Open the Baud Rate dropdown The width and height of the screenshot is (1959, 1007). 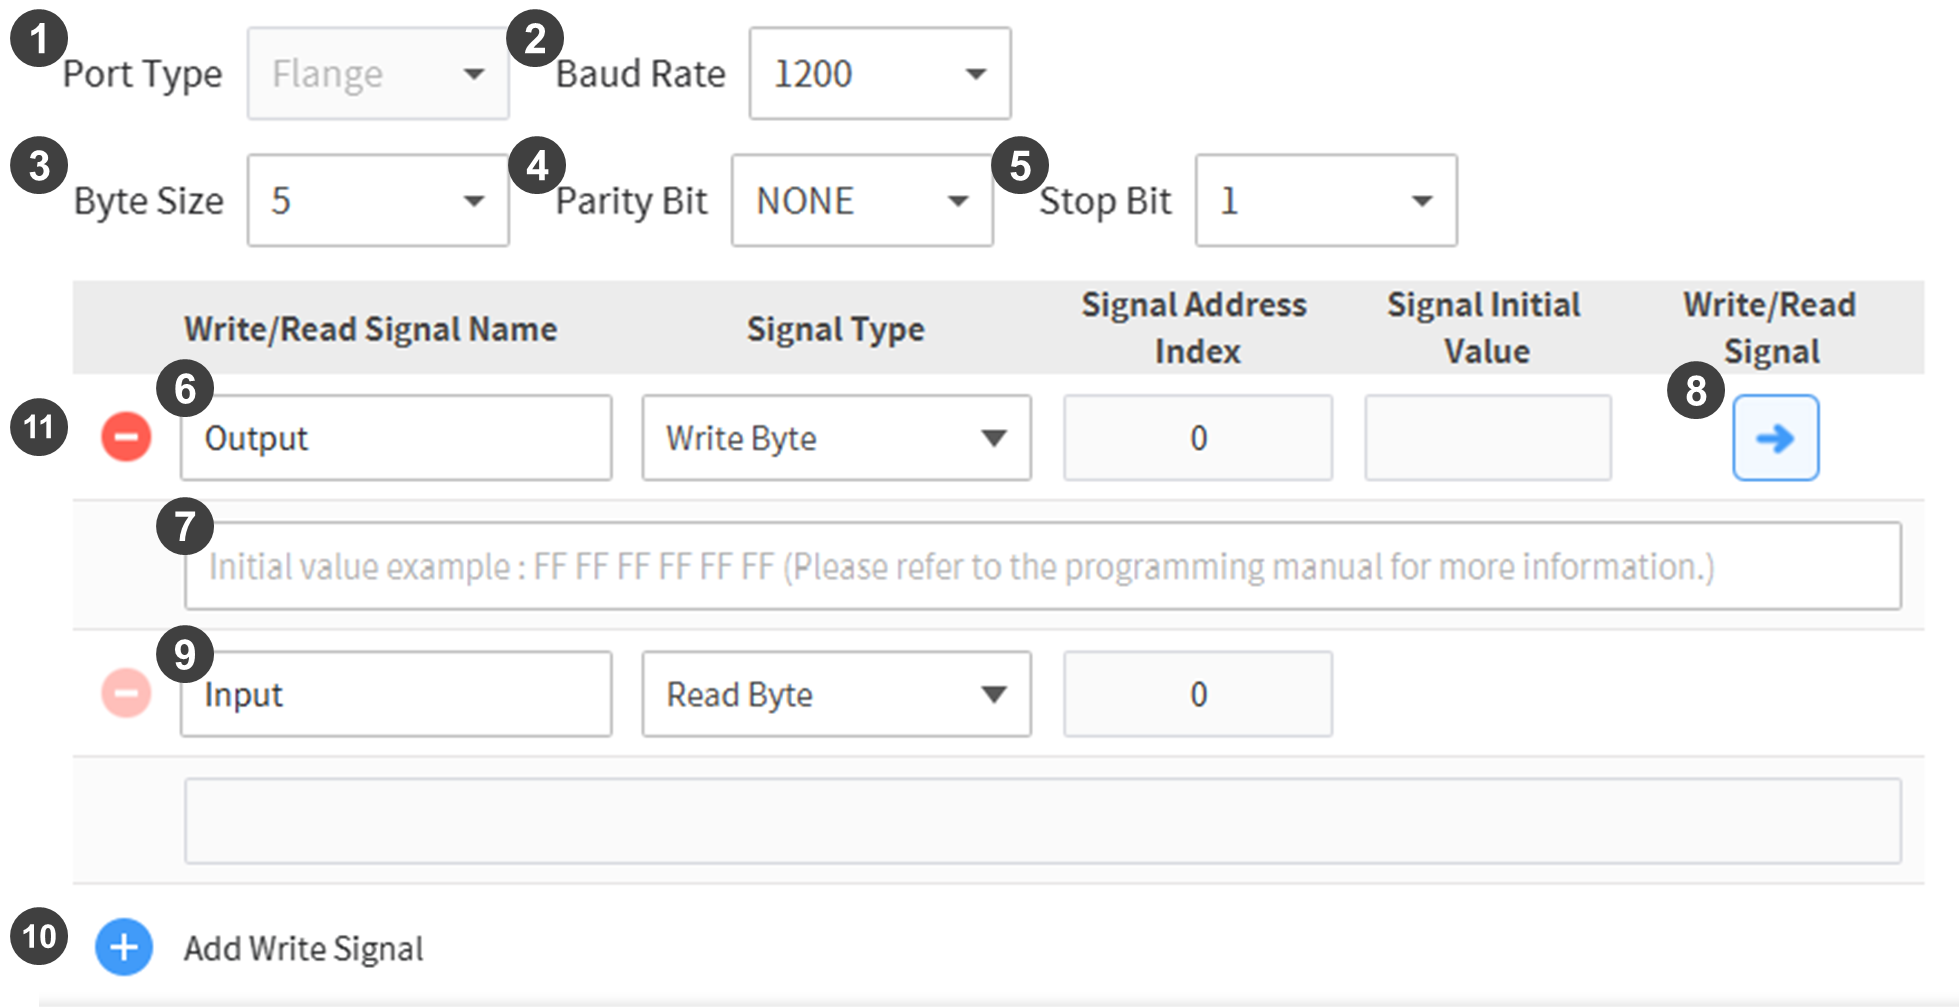click(x=878, y=73)
